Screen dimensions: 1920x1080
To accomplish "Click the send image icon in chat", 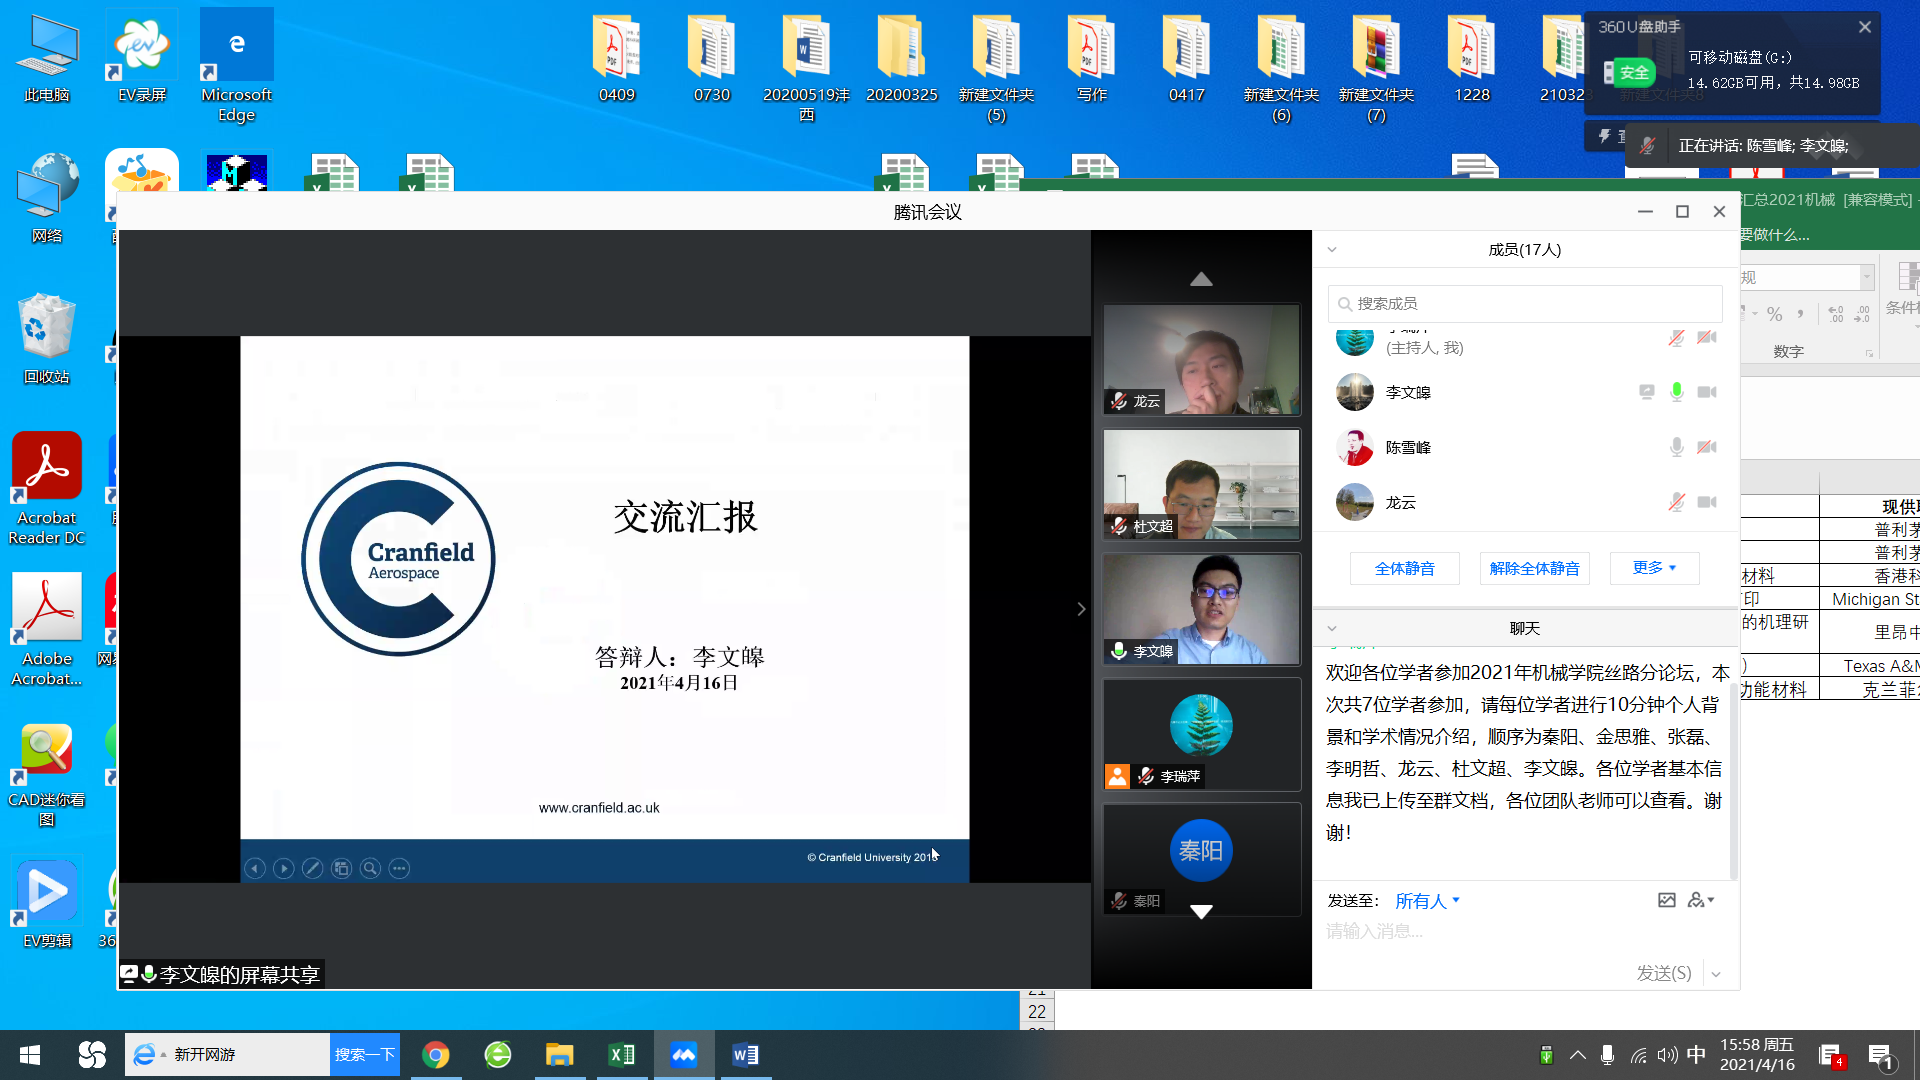I will click(1666, 900).
